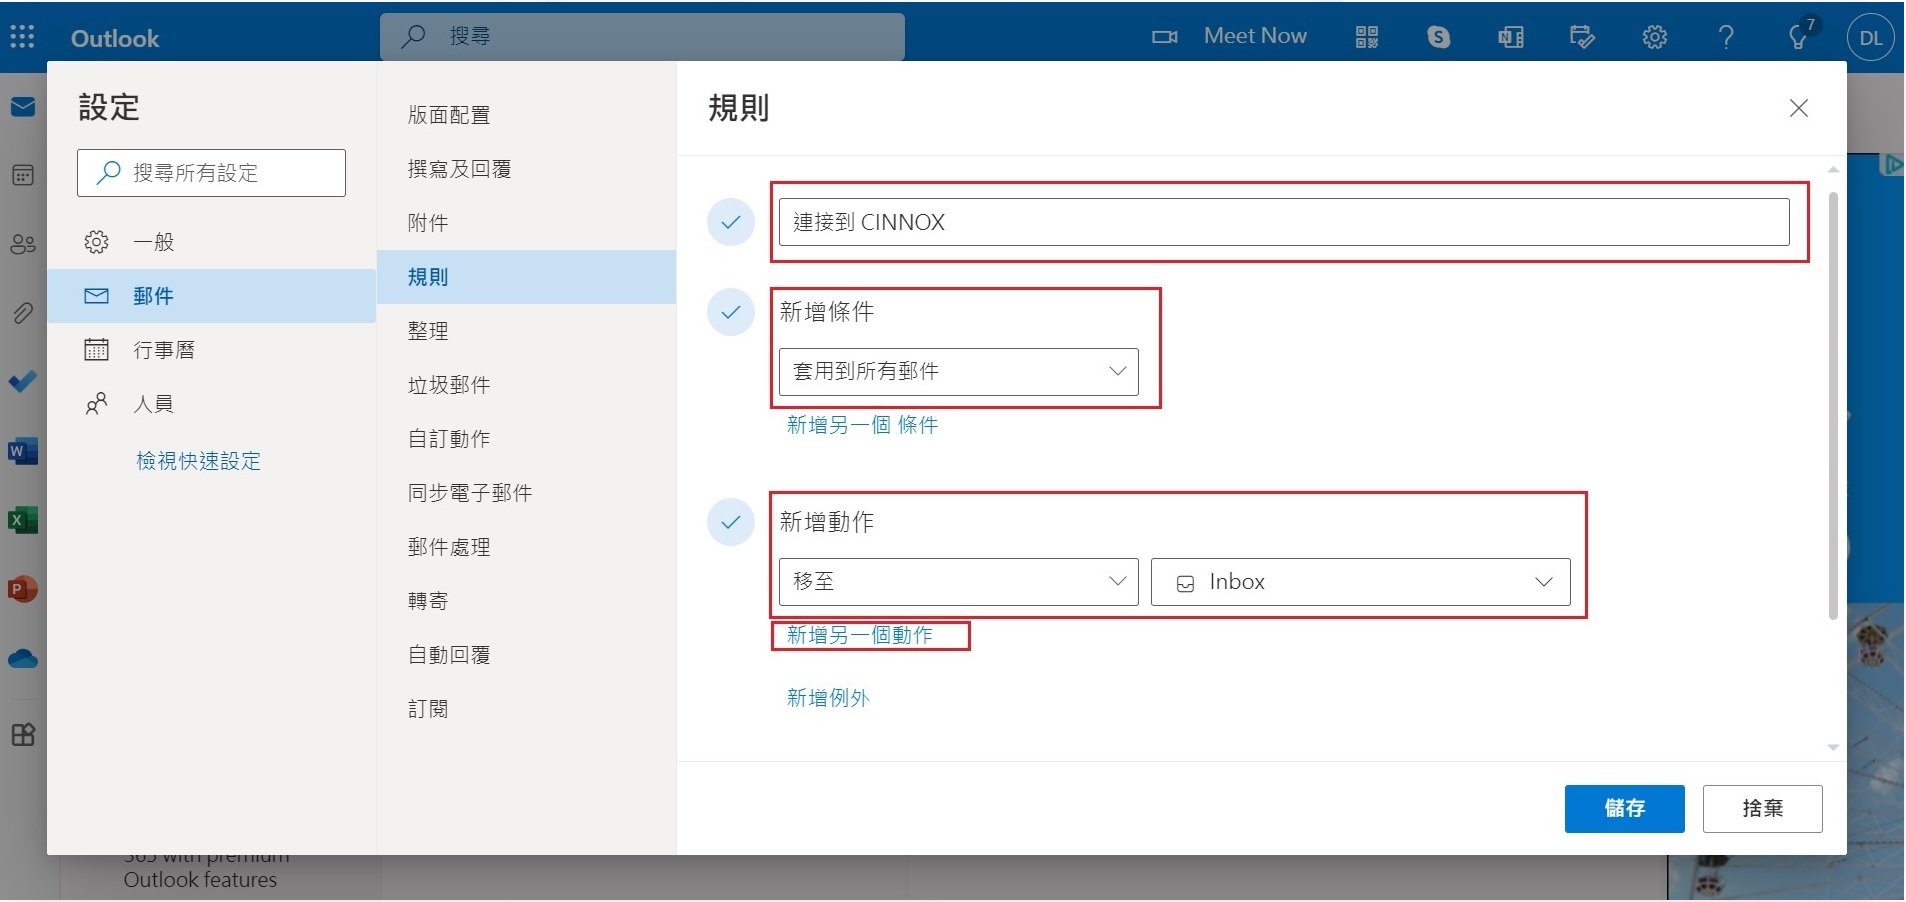Open OneDrive cloud icon in sidebar
The width and height of the screenshot is (1906, 902).
coord(22,659)
